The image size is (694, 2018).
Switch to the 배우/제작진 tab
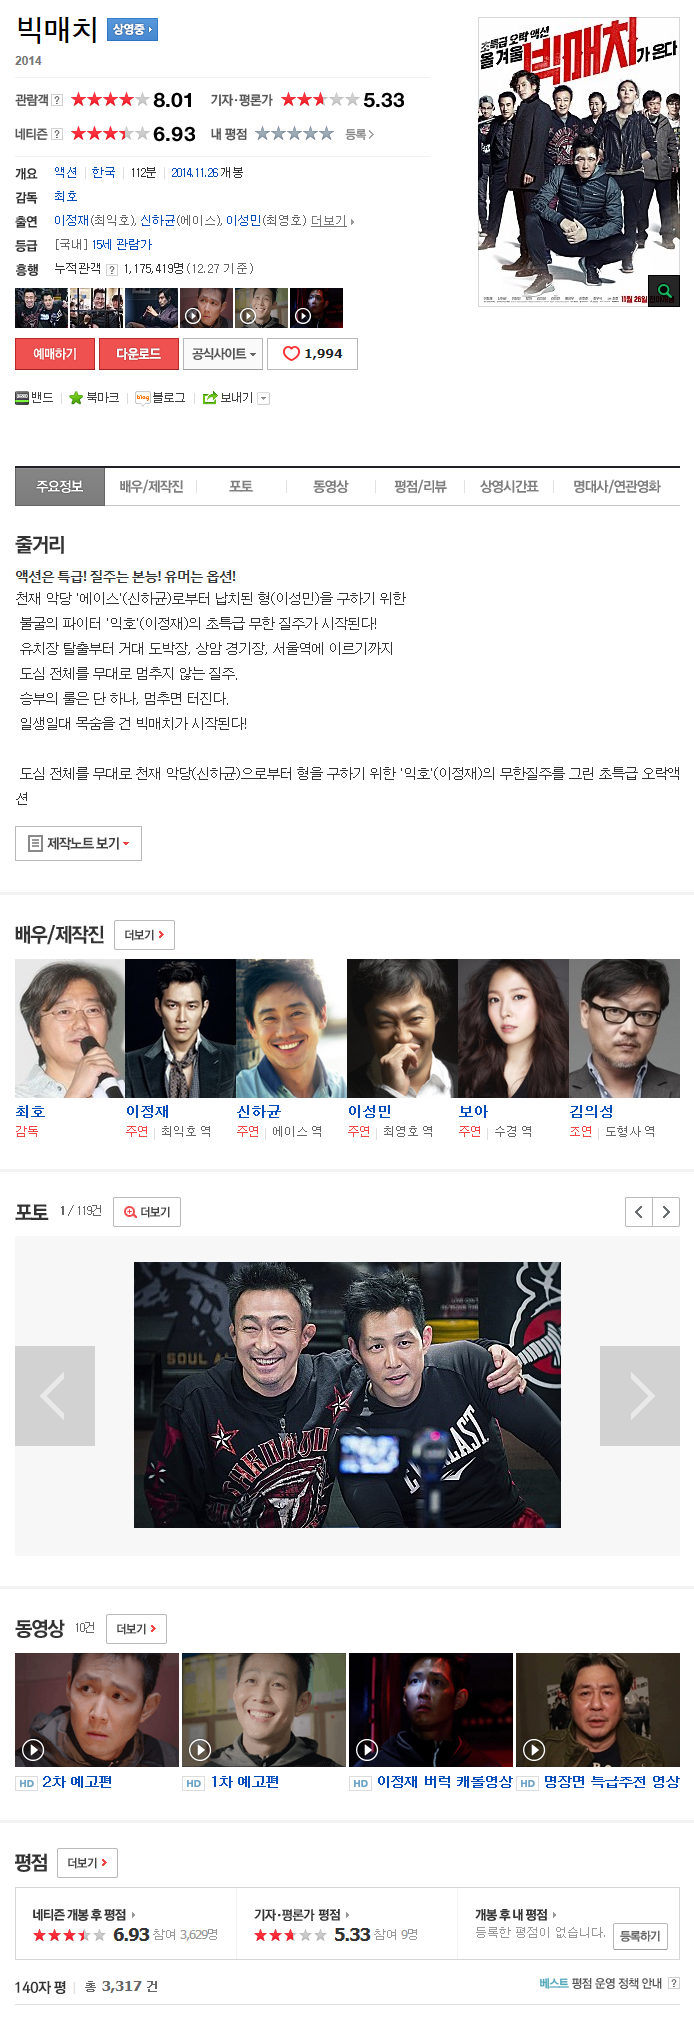[151, 486]
